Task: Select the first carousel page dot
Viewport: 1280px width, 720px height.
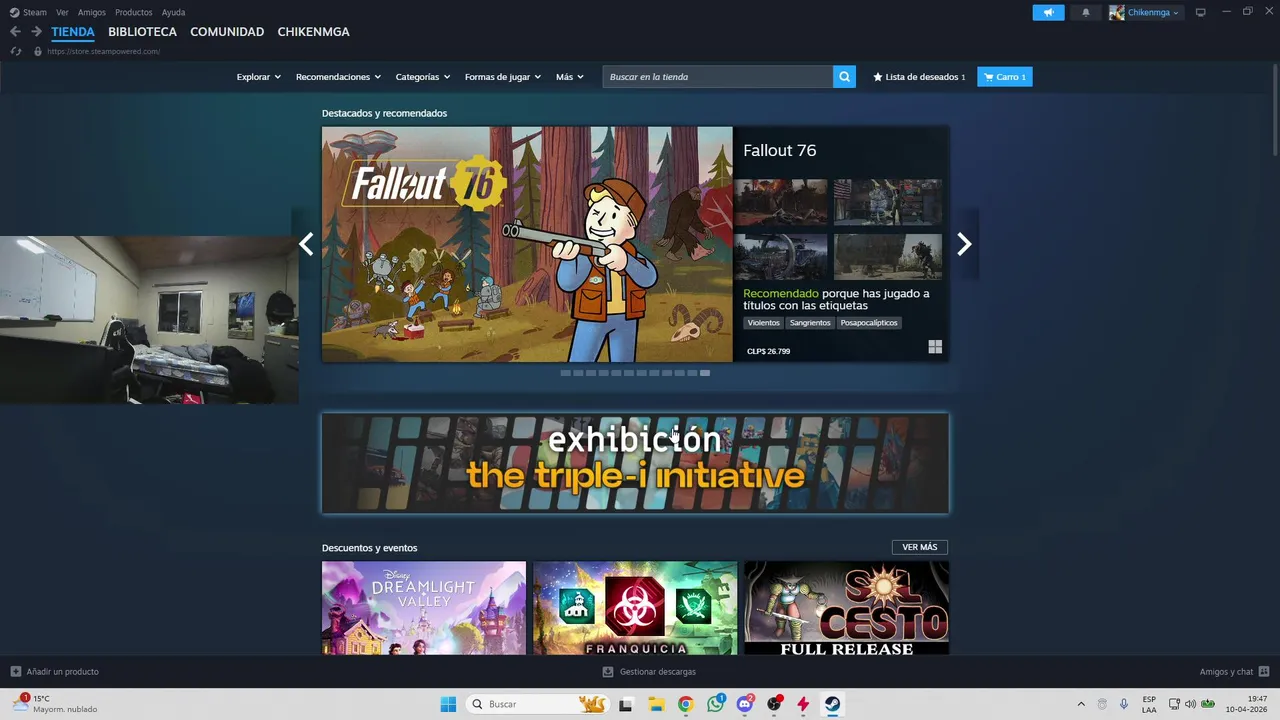Action: 565,373
